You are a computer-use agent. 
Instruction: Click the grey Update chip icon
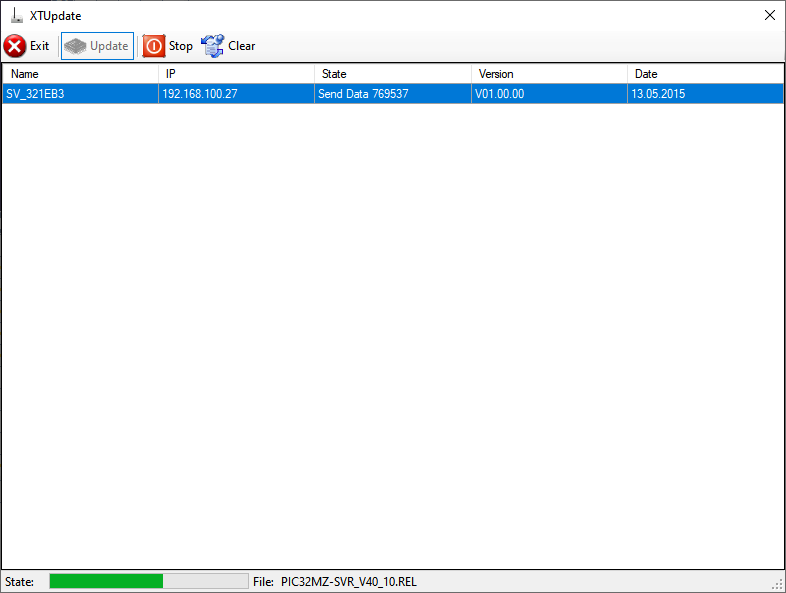pyautogui.click(x=76, y=46)
